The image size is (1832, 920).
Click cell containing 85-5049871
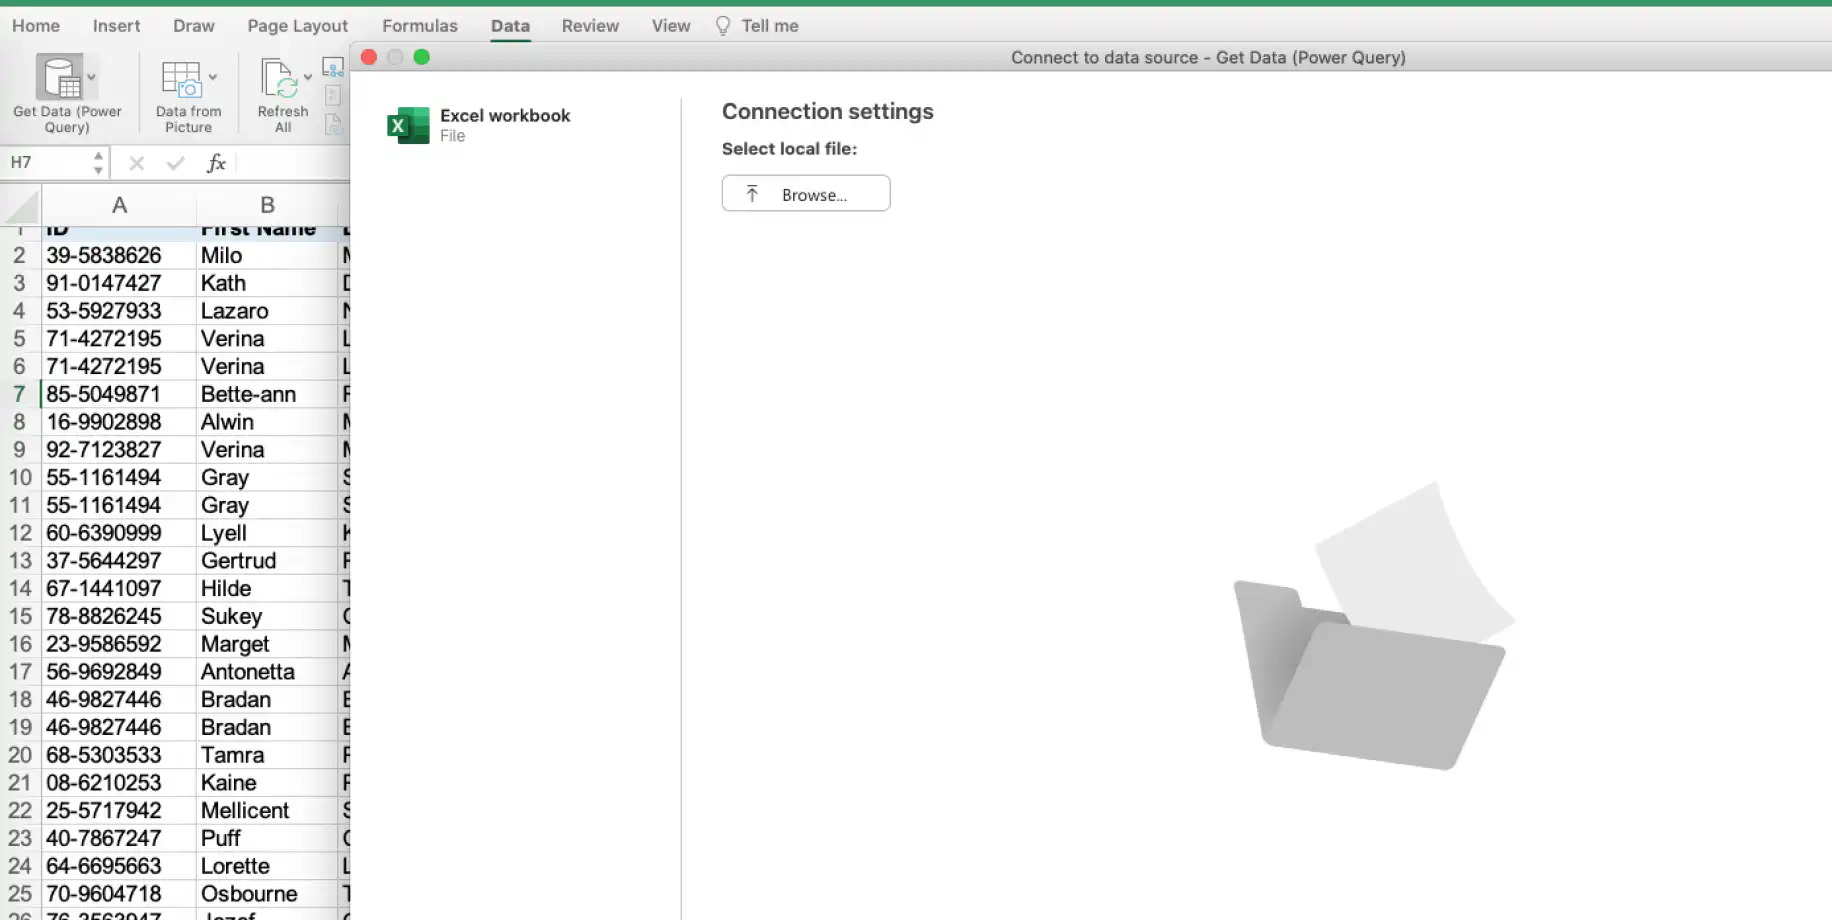119,394
